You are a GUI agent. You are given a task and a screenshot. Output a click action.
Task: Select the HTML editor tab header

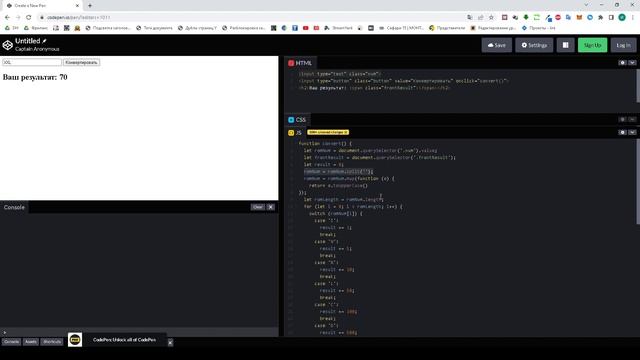300,63
